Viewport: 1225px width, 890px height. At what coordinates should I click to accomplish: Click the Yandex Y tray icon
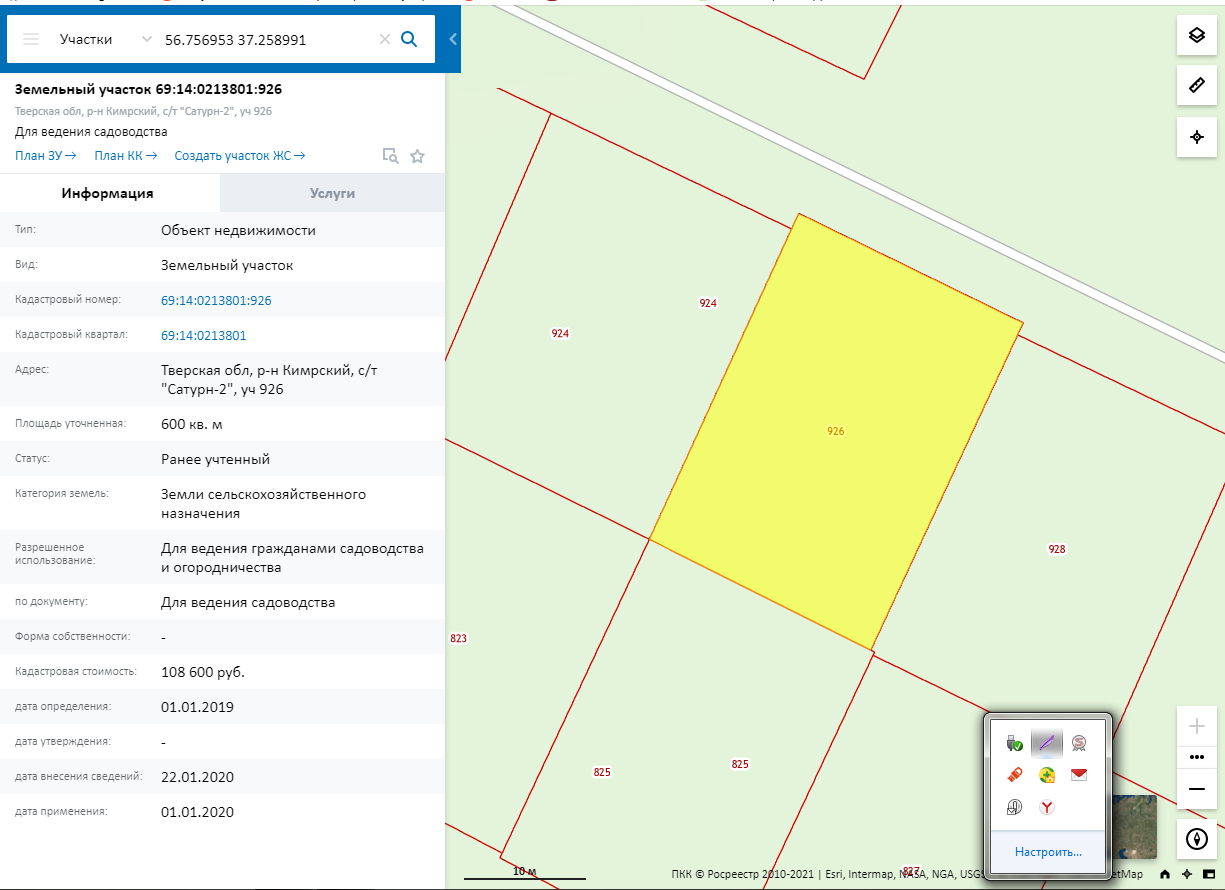click(1047, 807)
